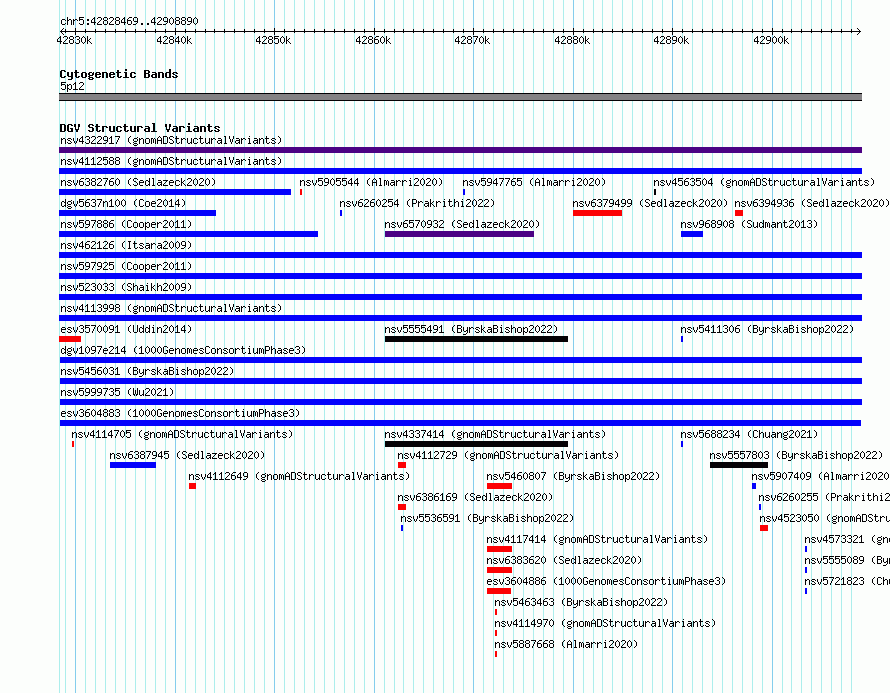Select nsv968908 (Sudmant2013) label

(749, 224)
